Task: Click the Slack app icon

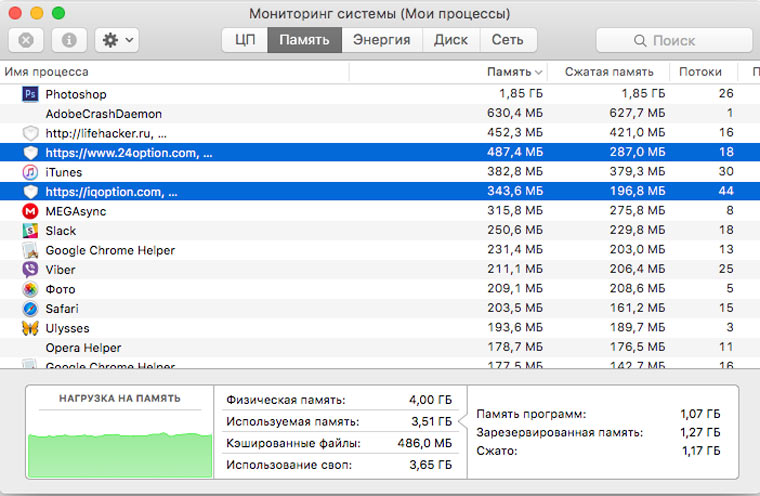Action: click(x=30, y=230)
